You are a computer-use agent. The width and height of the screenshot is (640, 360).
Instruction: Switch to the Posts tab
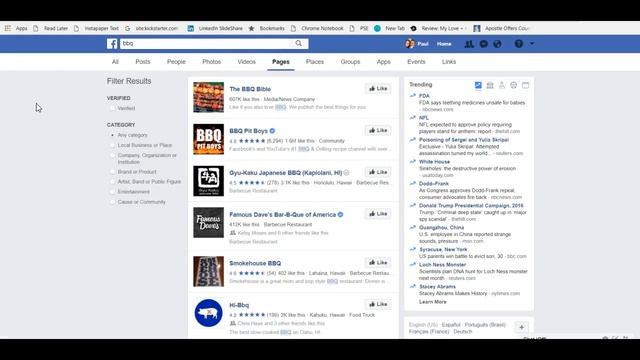pyautogui.click(x=143, y=62)
